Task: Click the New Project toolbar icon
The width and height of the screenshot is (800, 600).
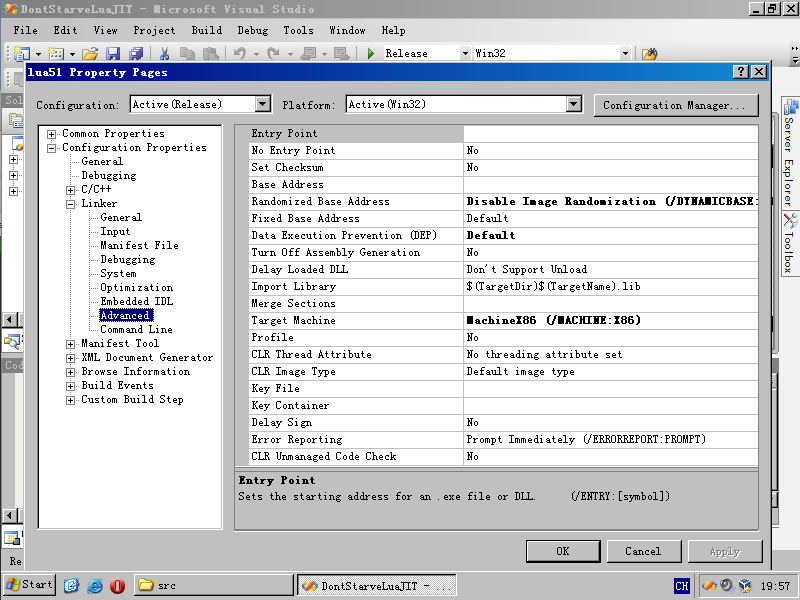Action: point(22,53)
